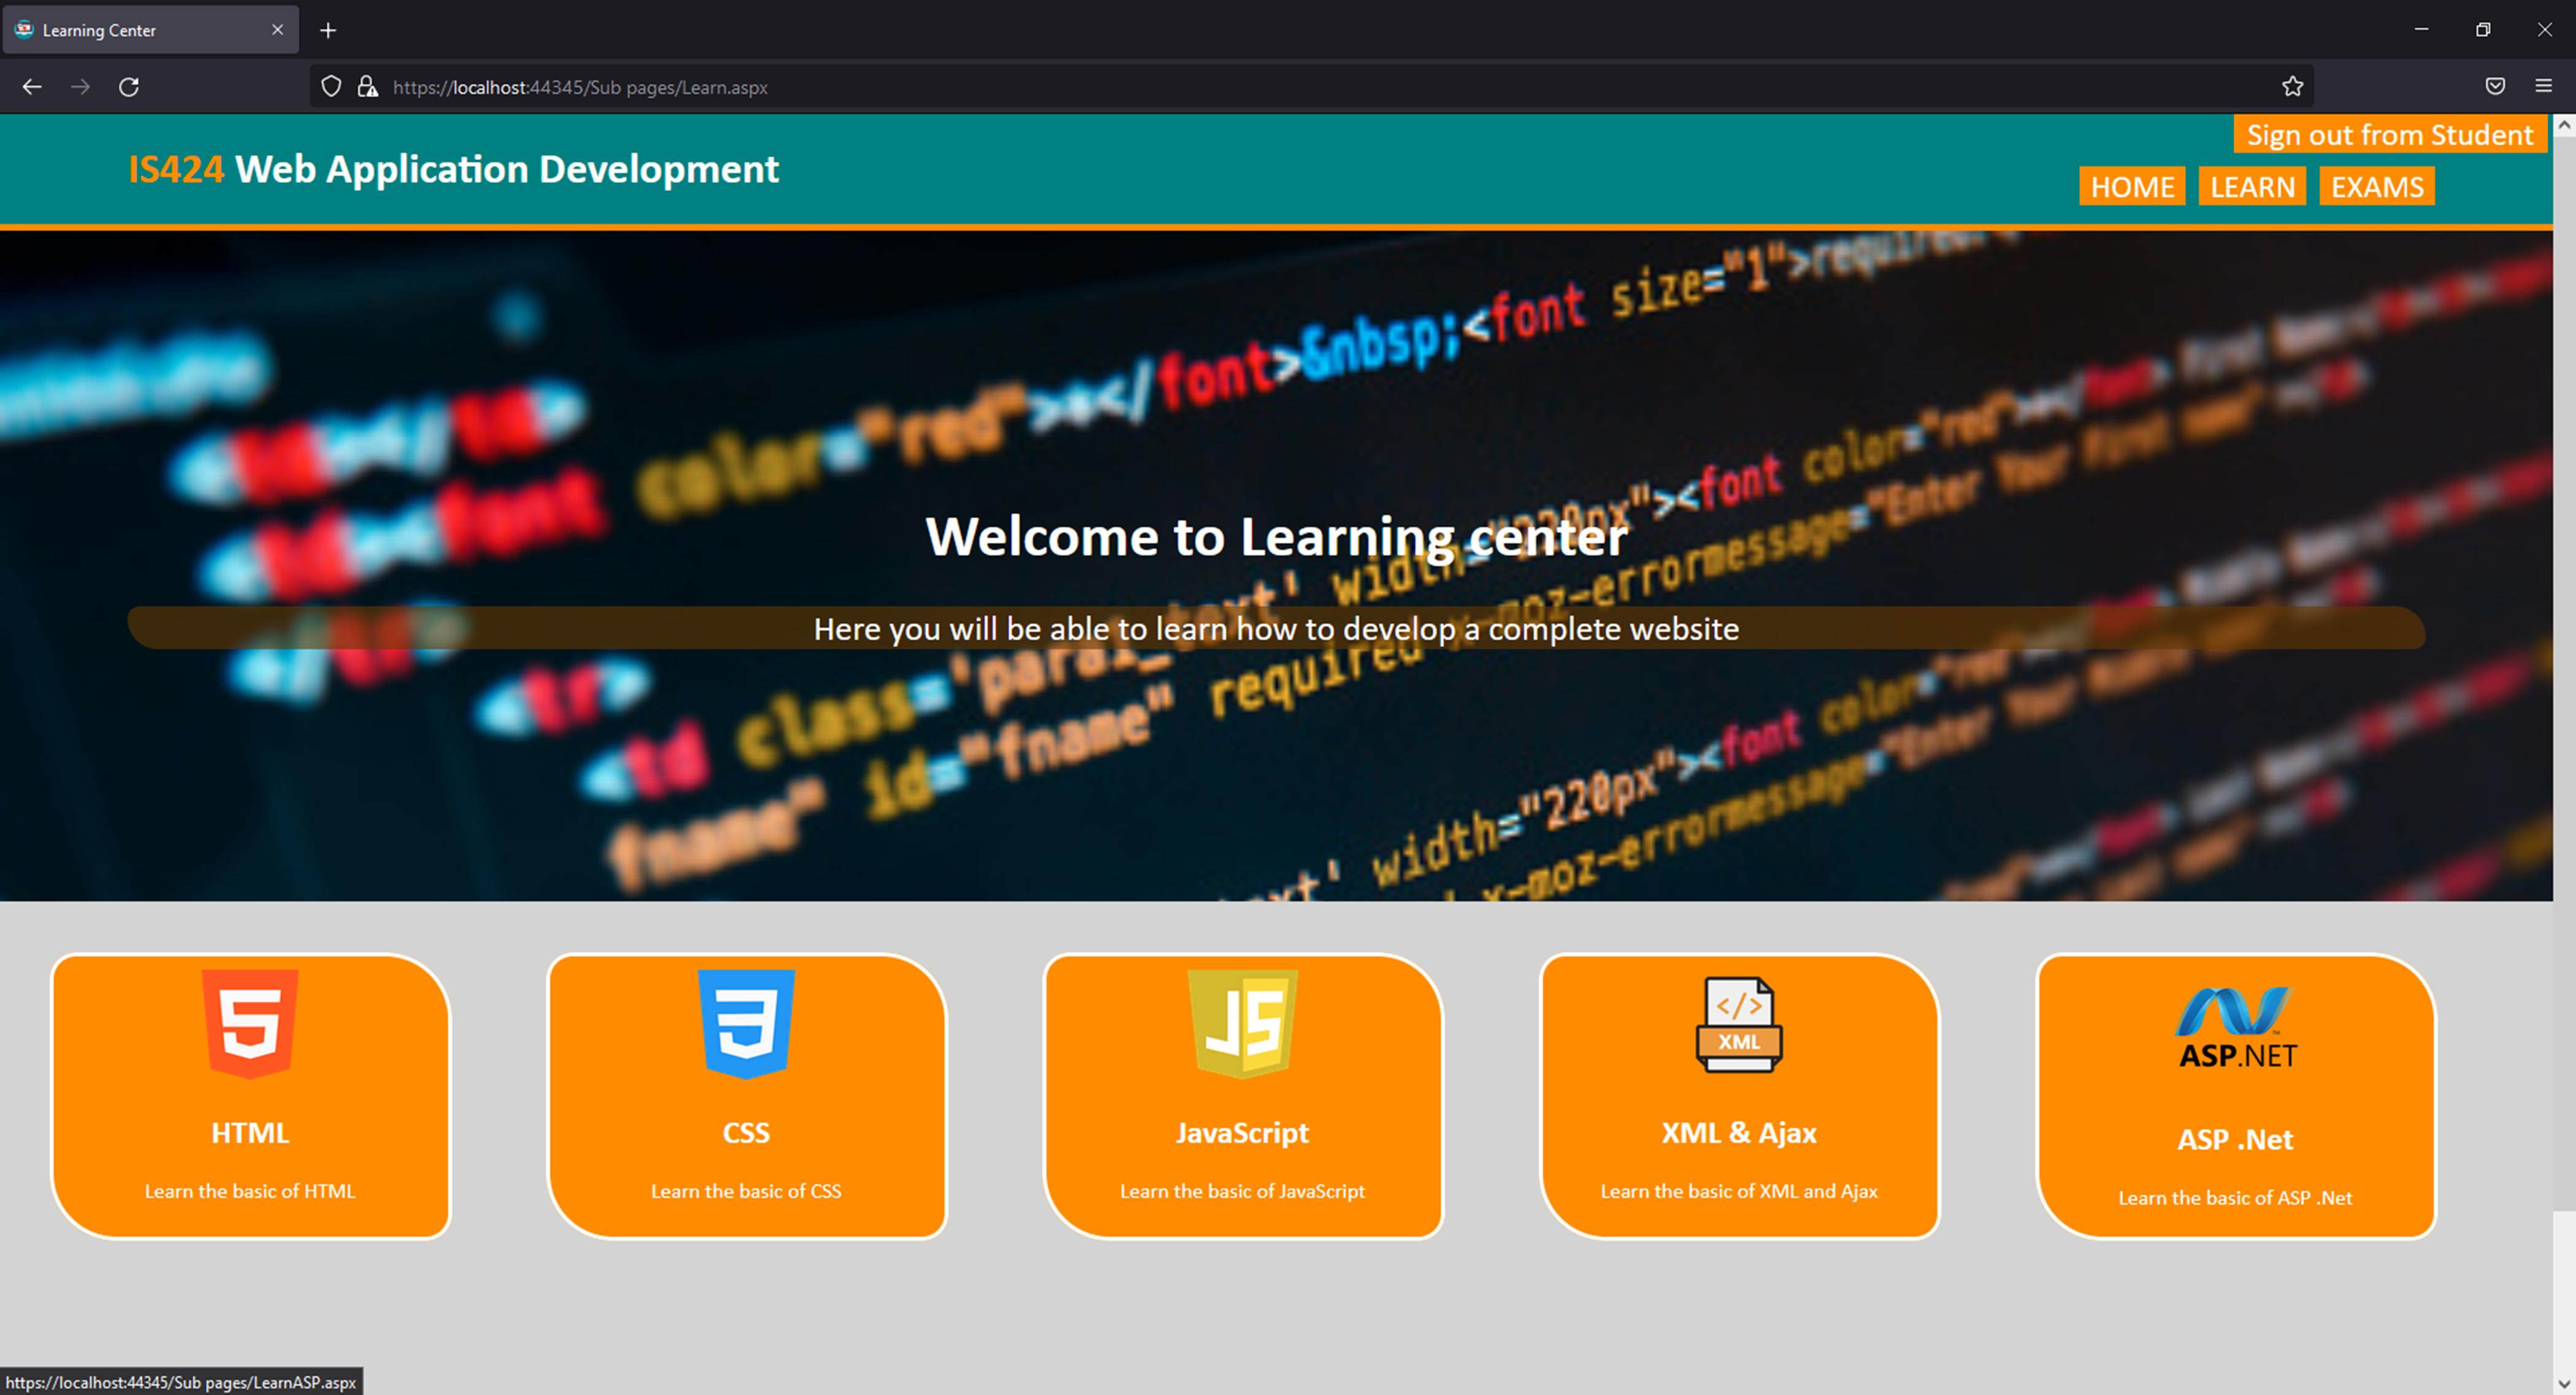Select the Learning Center browser tab
Viewport: 2576px width, 1395px height.
[x=150, y=30]
